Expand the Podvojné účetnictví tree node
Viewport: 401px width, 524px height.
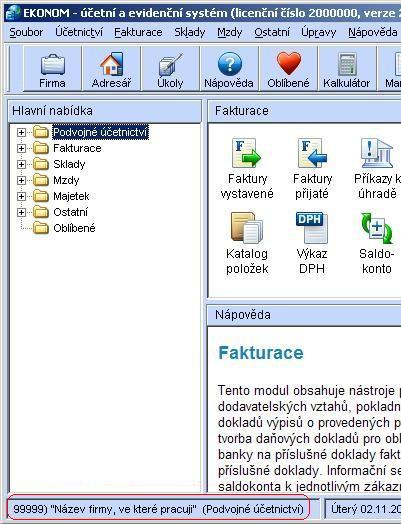coord(21,132)
